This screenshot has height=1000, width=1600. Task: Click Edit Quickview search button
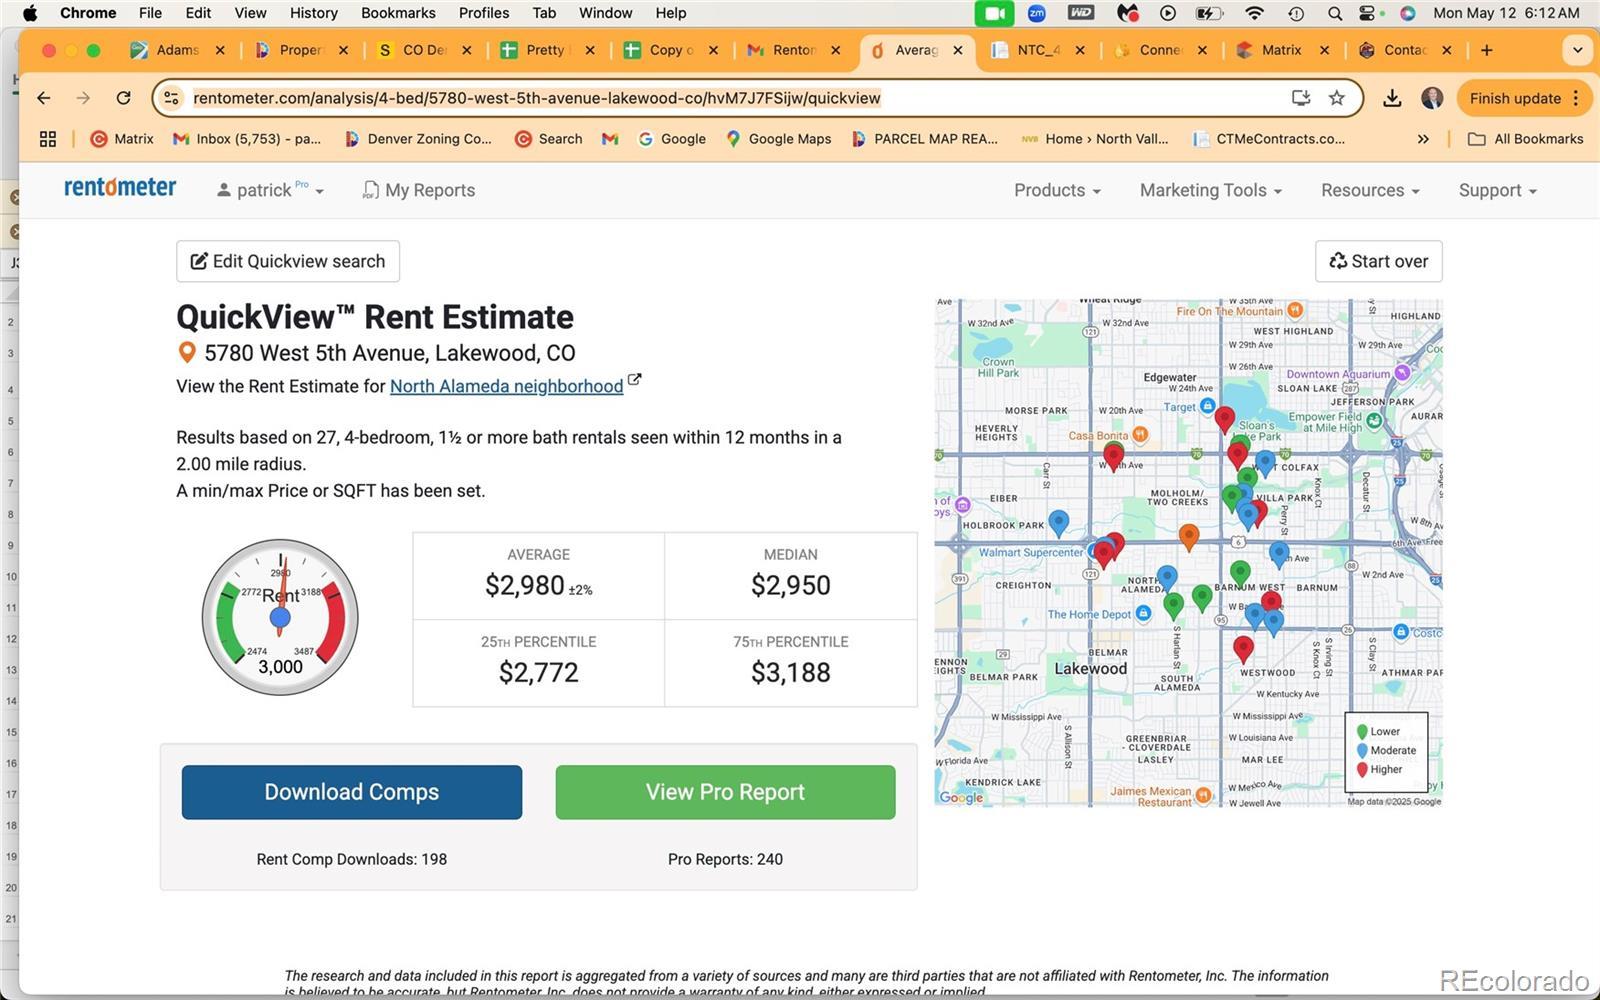coord(288,261)
